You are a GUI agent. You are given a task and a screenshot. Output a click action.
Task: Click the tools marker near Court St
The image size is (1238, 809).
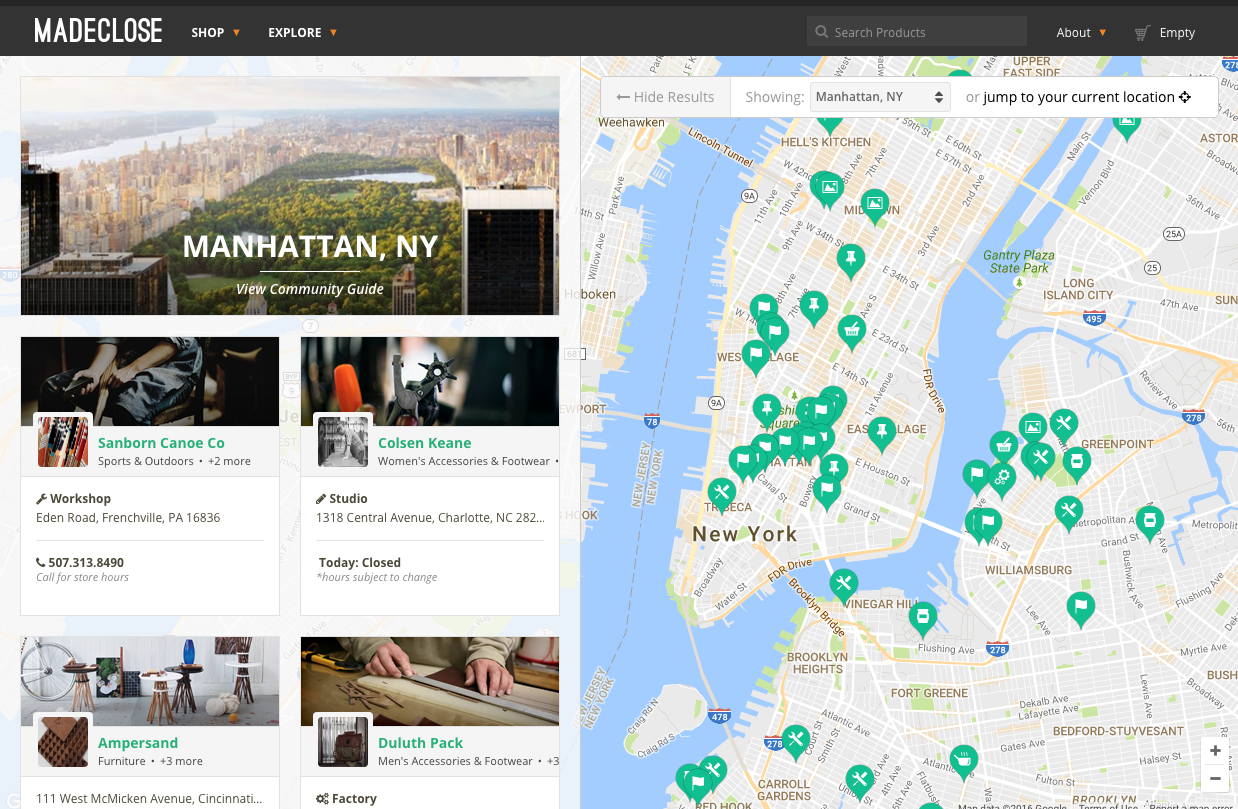[796, 741]
